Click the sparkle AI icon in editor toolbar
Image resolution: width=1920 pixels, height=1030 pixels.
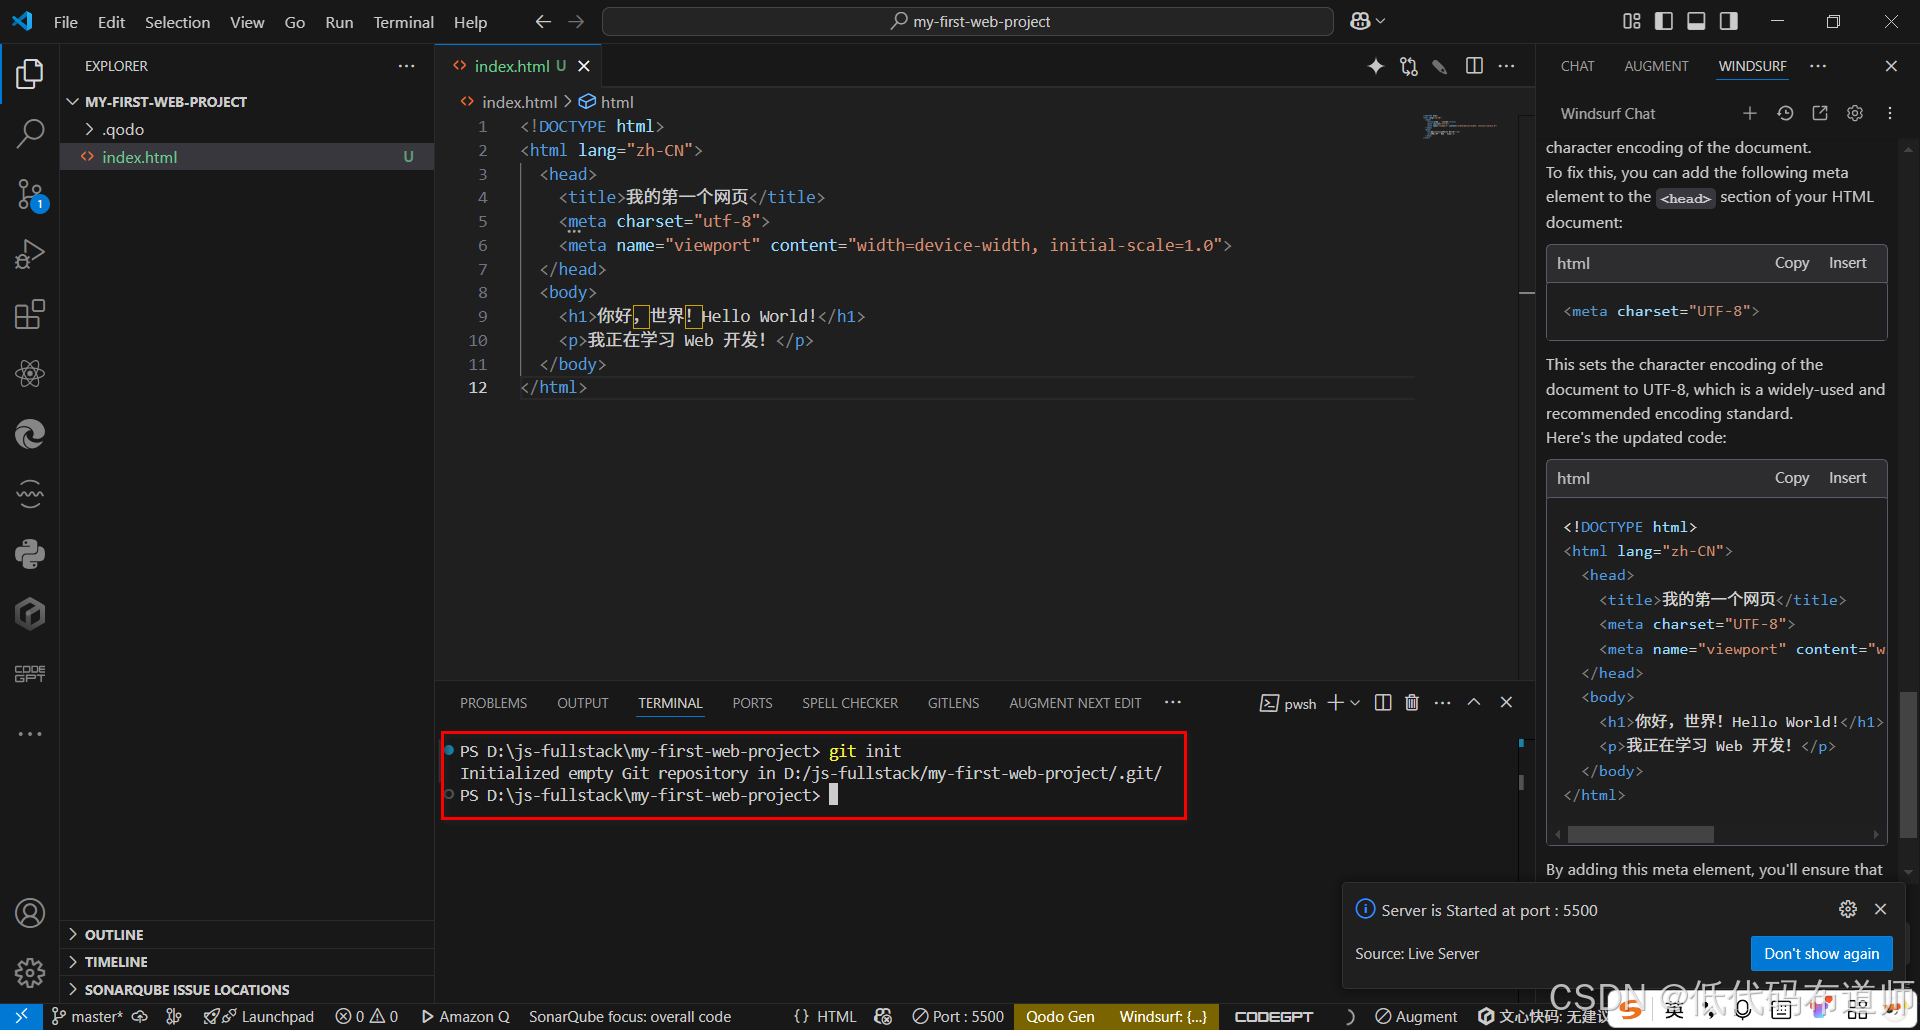(x=1376, y=66)
